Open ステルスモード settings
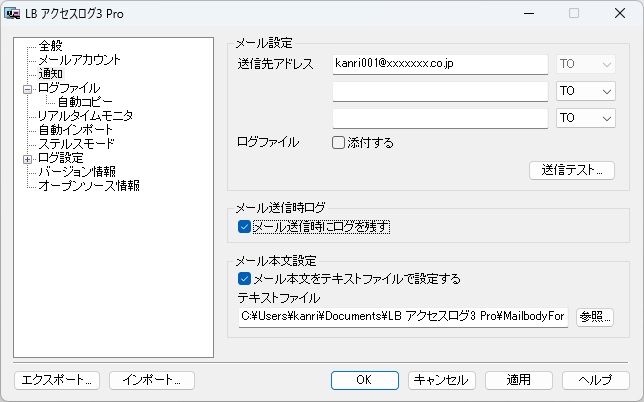 [x=76, y=144]
